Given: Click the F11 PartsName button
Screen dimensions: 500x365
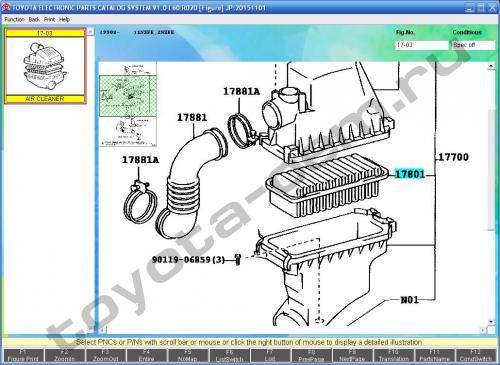Looking at the screenshot, I should tap(434, 355).
